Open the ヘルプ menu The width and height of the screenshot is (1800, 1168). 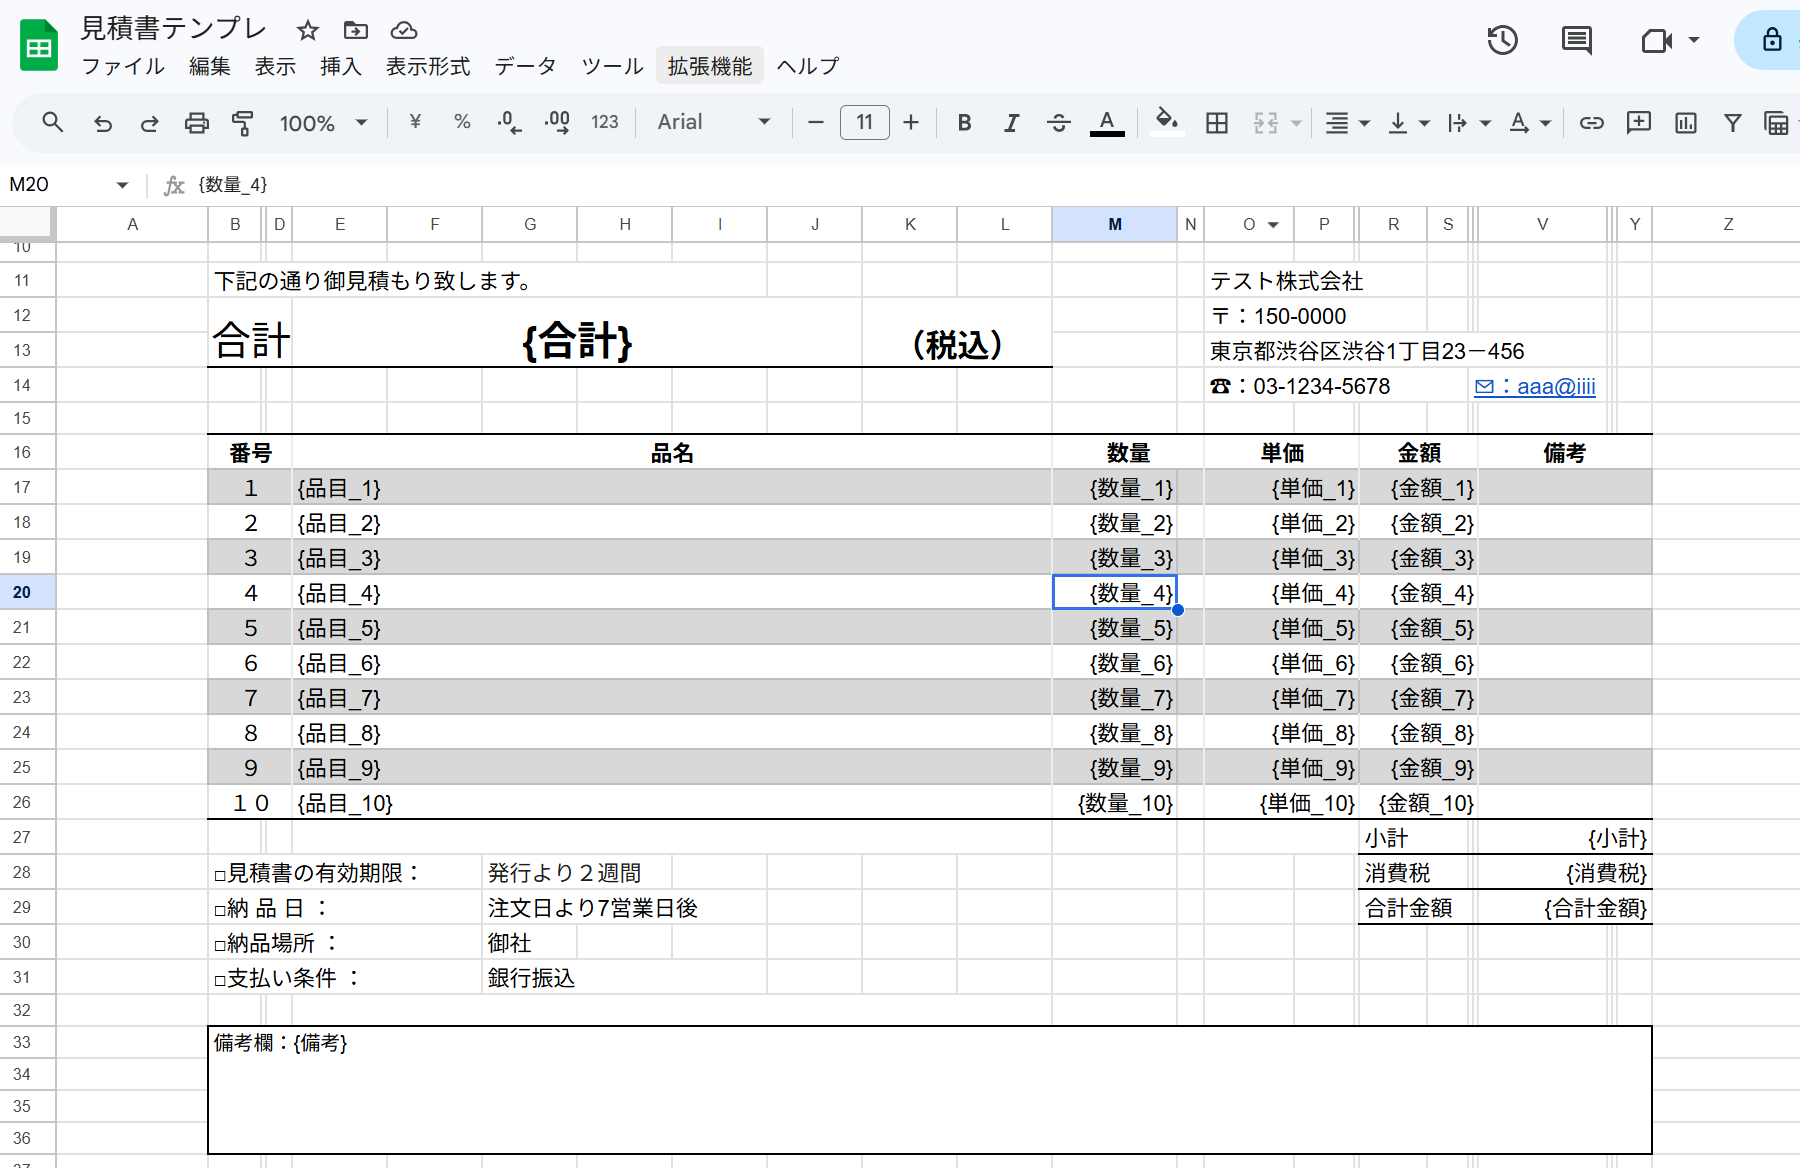point(808,66)
